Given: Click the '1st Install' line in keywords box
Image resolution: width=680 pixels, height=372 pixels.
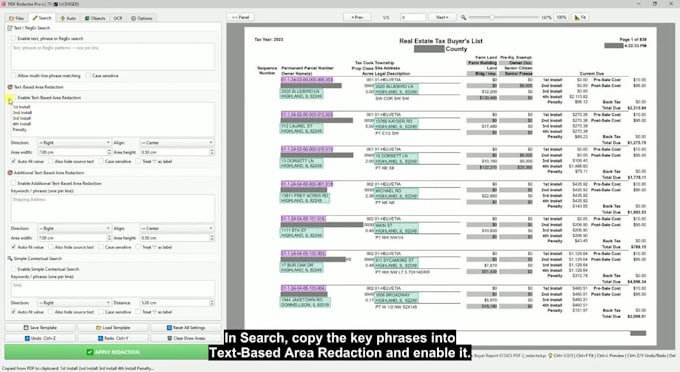Looking at the screenshot, I should pos(22,107).
